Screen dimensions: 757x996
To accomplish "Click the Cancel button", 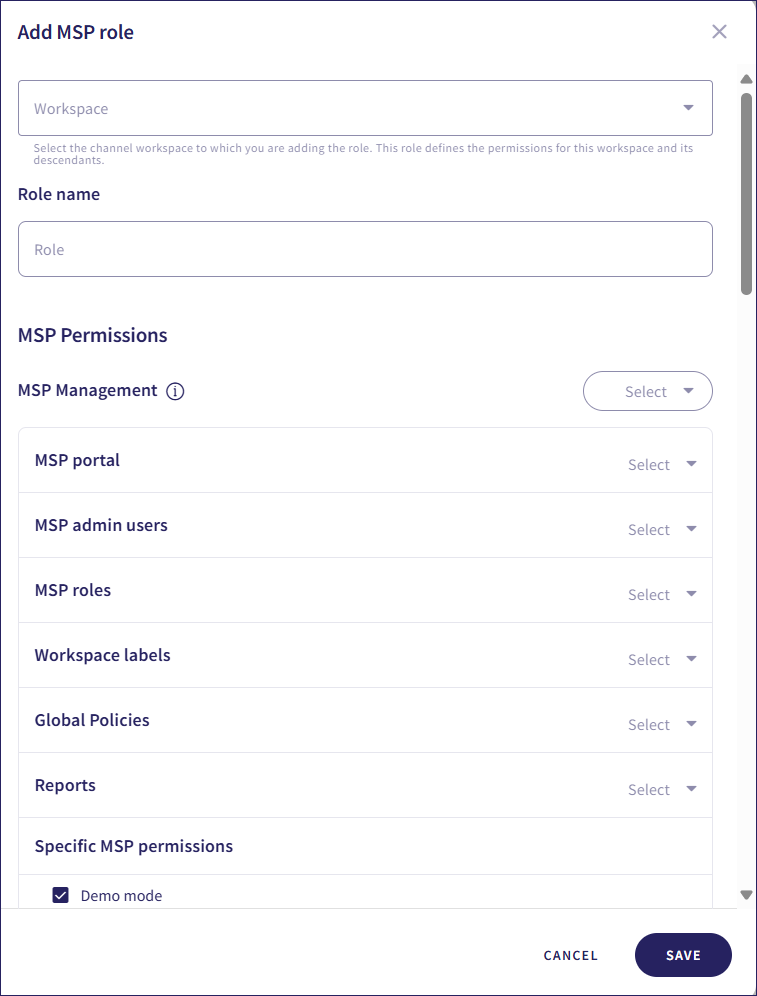I will (570, 955).
